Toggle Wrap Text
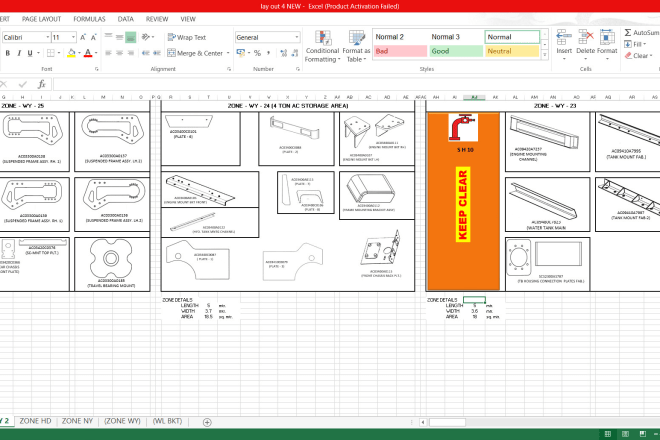 click(x=186, y=37)
